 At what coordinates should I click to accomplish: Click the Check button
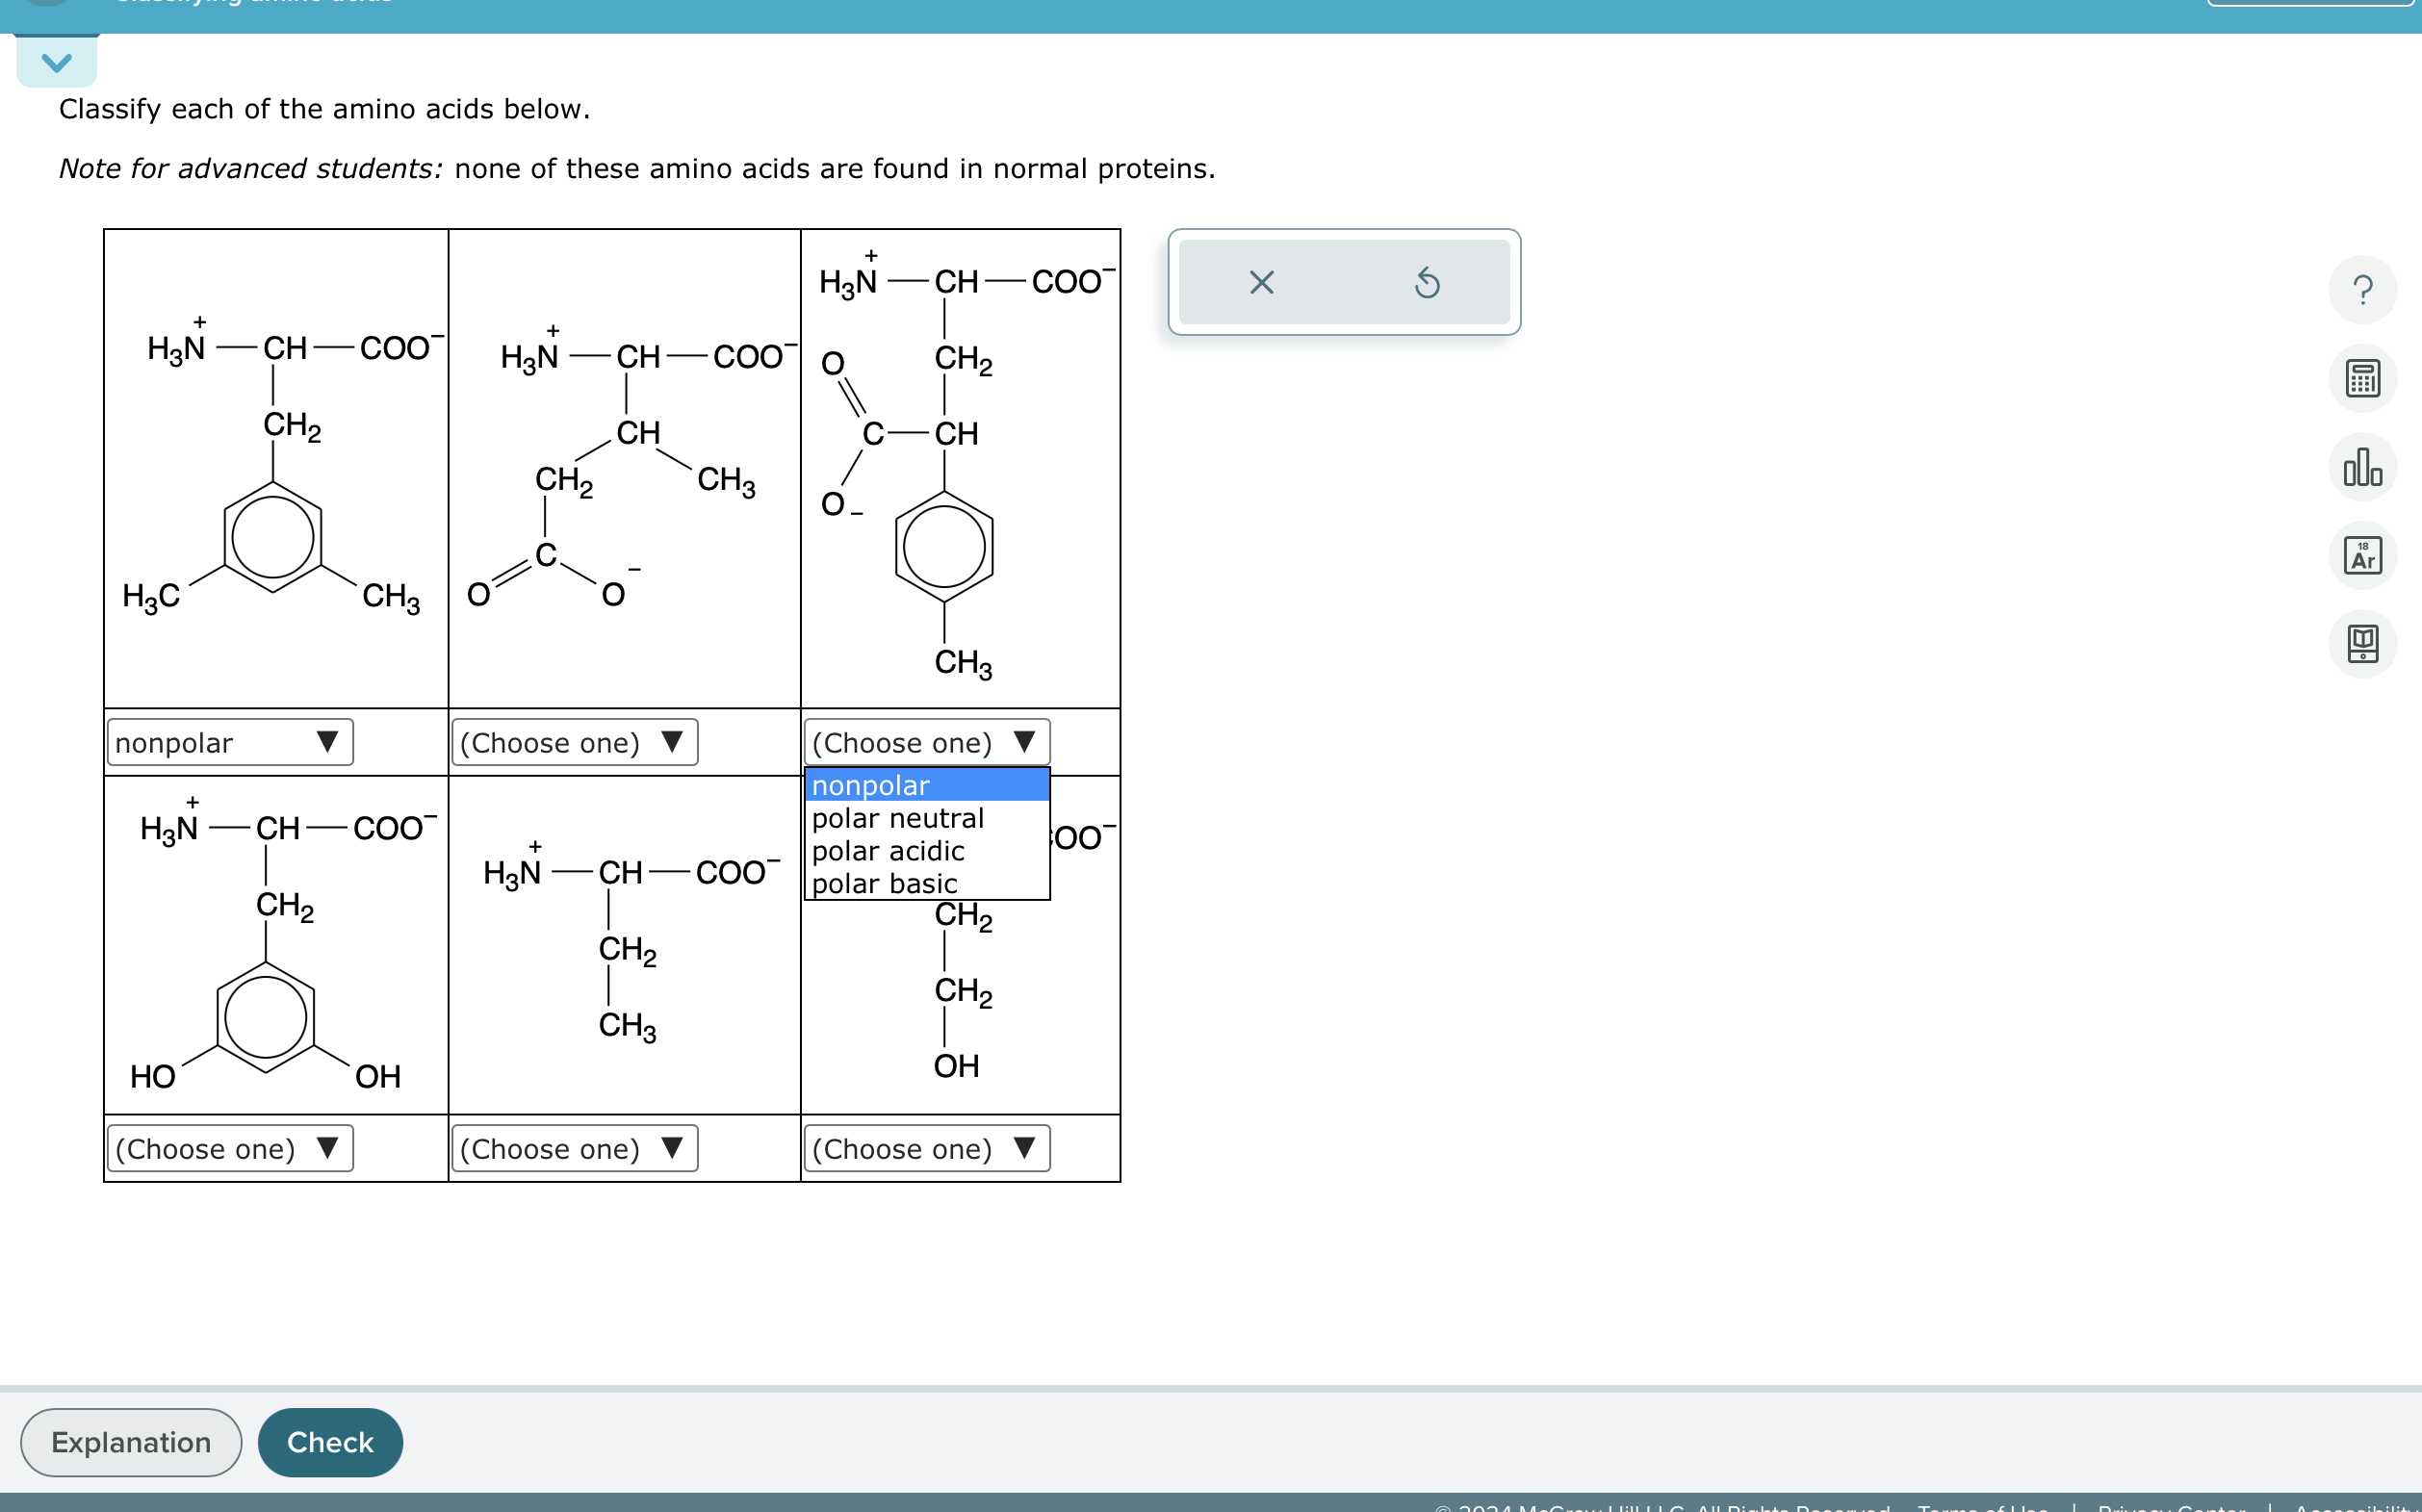(x=329, y=1442)
